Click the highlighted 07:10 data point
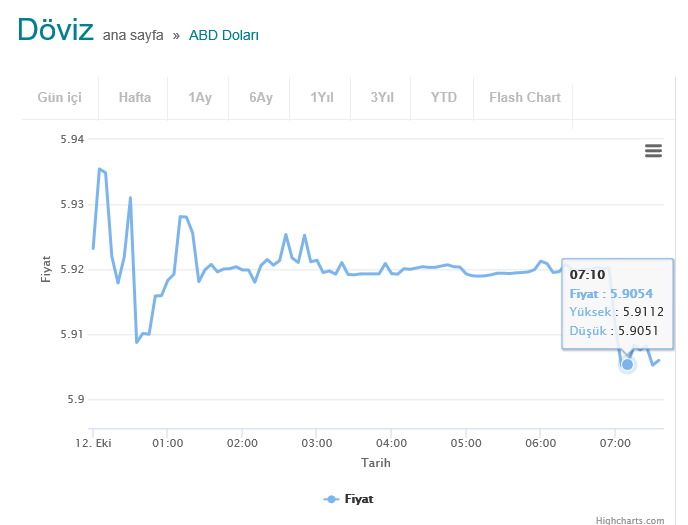 pos(627,364)
